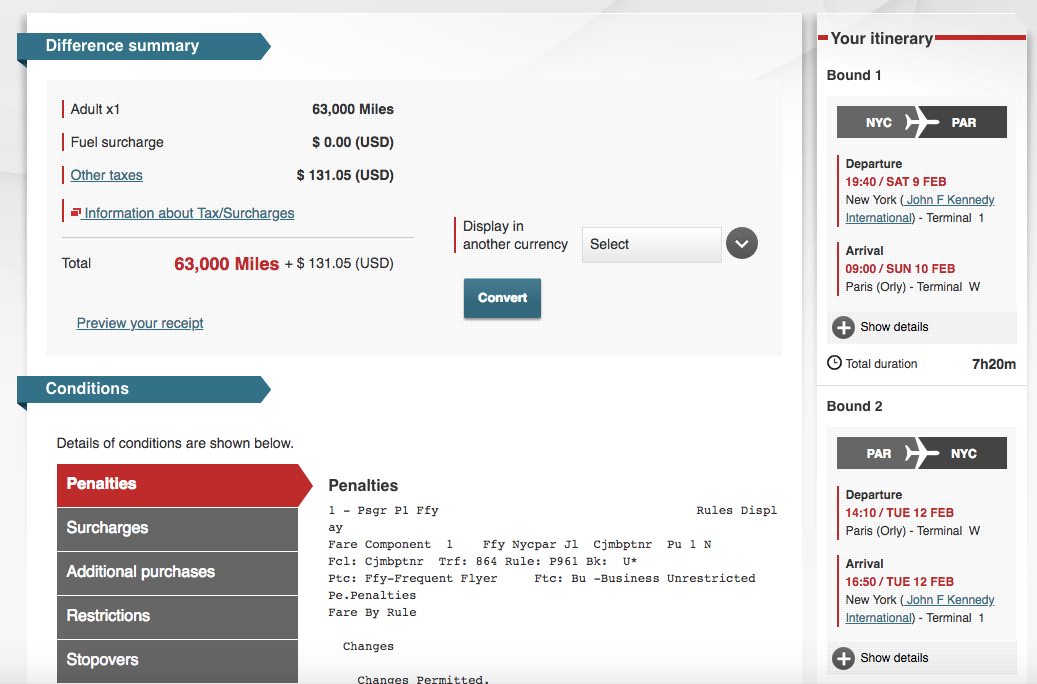Click the plus icon in Bound 1

coord(844,327)
